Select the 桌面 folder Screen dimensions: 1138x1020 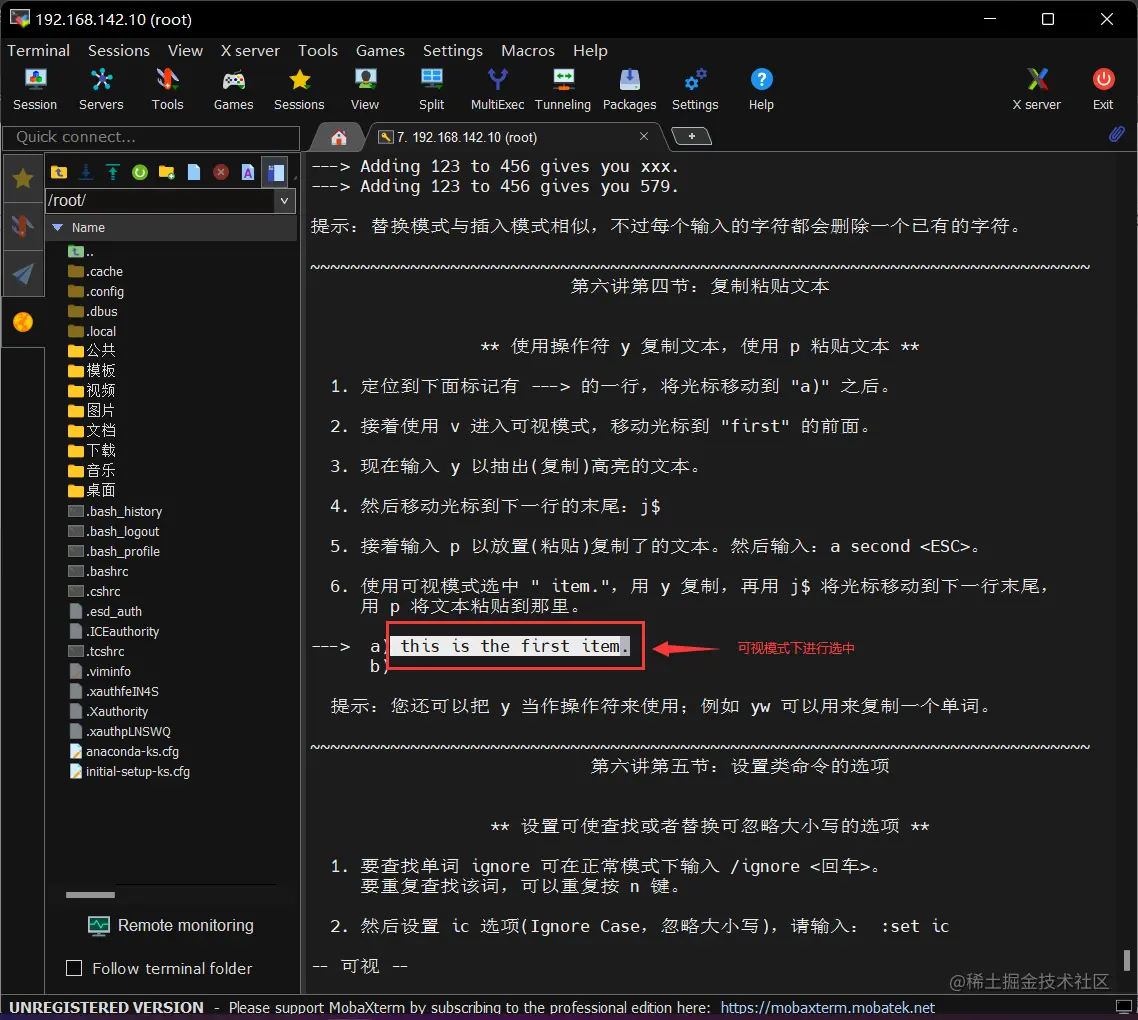[x=92, y=490]
